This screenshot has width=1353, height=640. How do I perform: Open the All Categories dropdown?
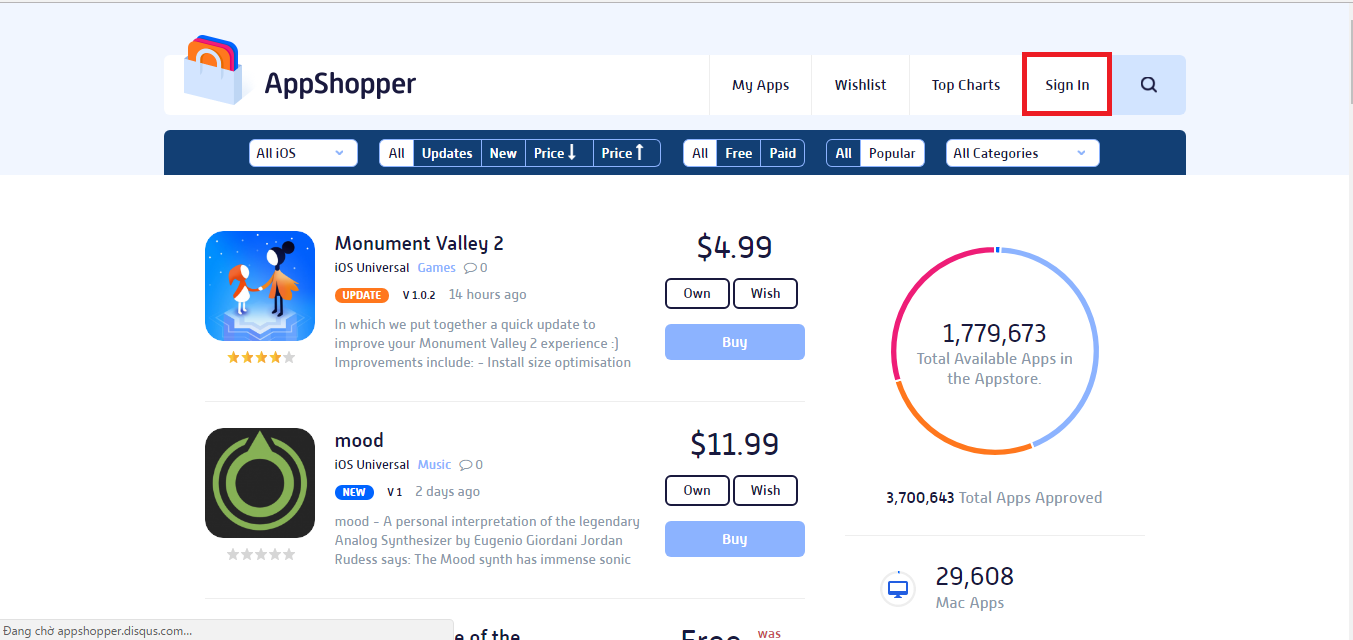coord(1021,152)
